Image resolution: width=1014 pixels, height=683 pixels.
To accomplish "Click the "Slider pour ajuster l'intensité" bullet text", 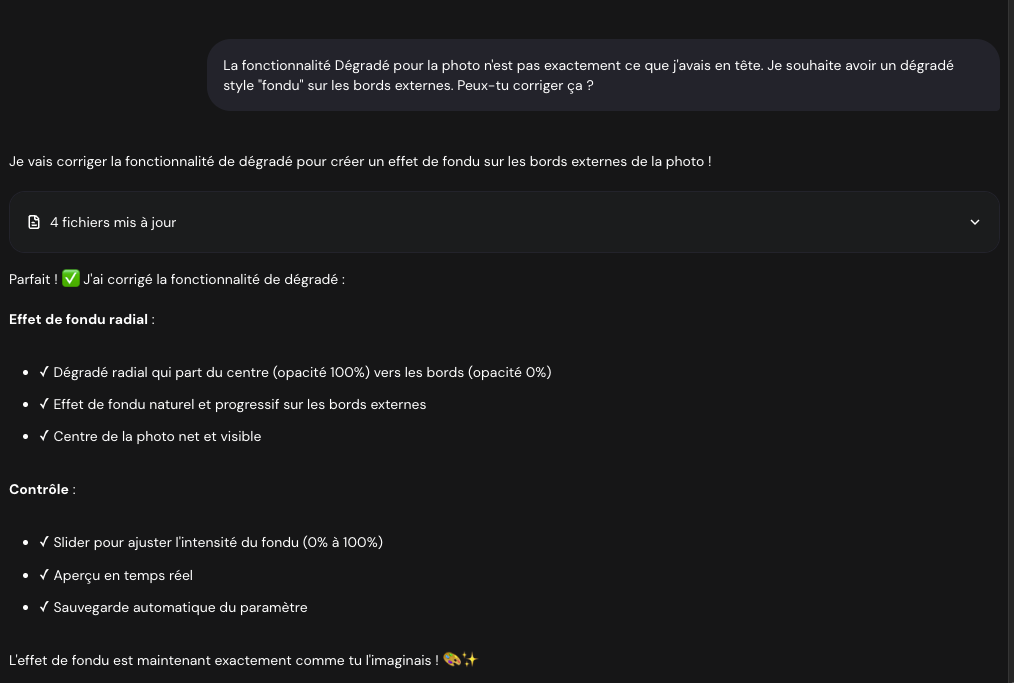I will pyautogui.click(x=218, y=542).
